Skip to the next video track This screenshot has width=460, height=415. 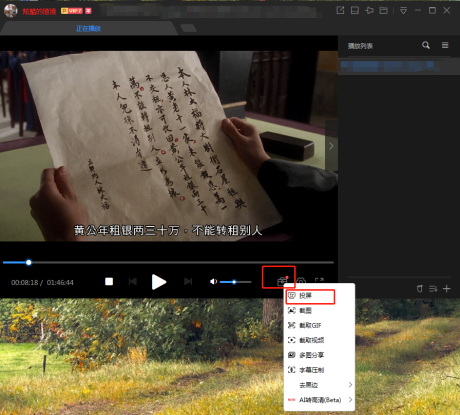[x=188, y=282]
